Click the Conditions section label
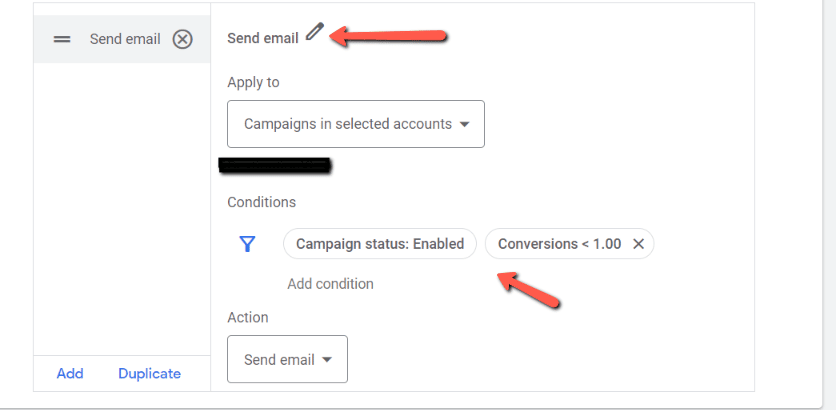The image size is (836, 410). (262, 202)
